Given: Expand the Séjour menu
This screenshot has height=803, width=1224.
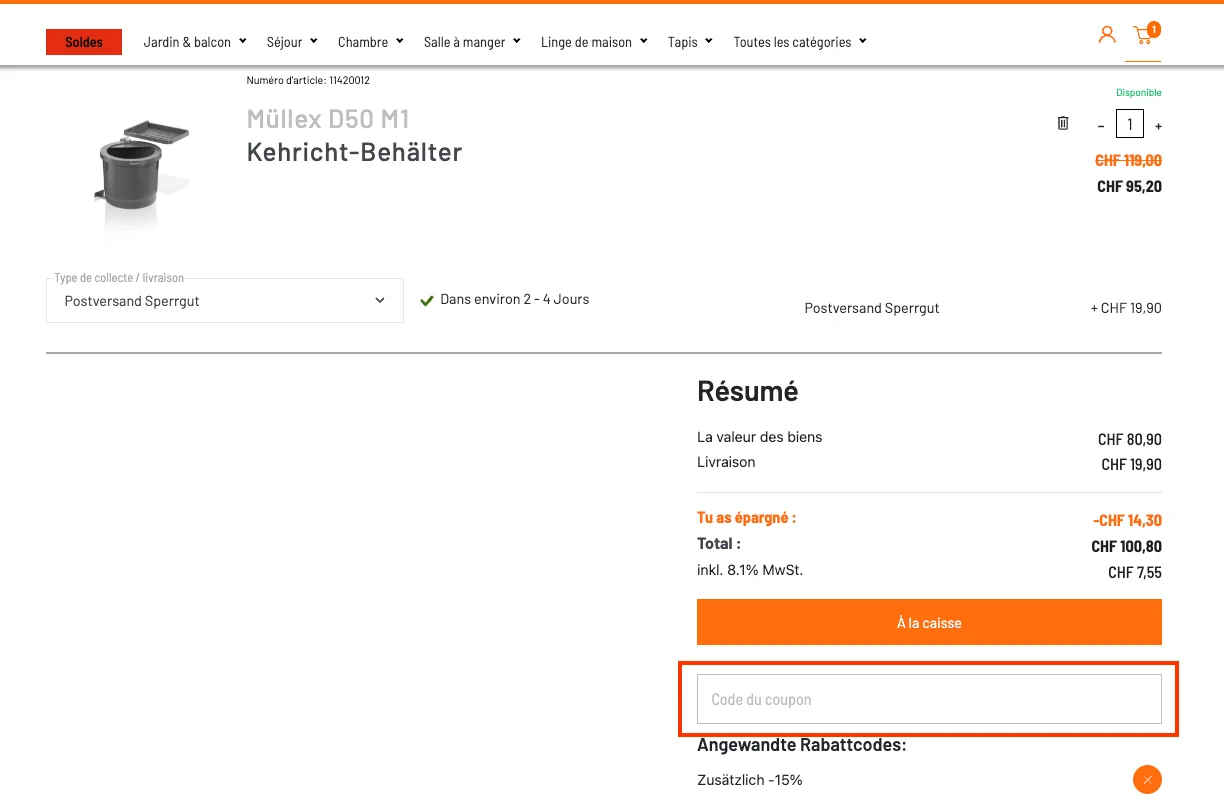Looking at the screenshot, I should tap(292, 42).
